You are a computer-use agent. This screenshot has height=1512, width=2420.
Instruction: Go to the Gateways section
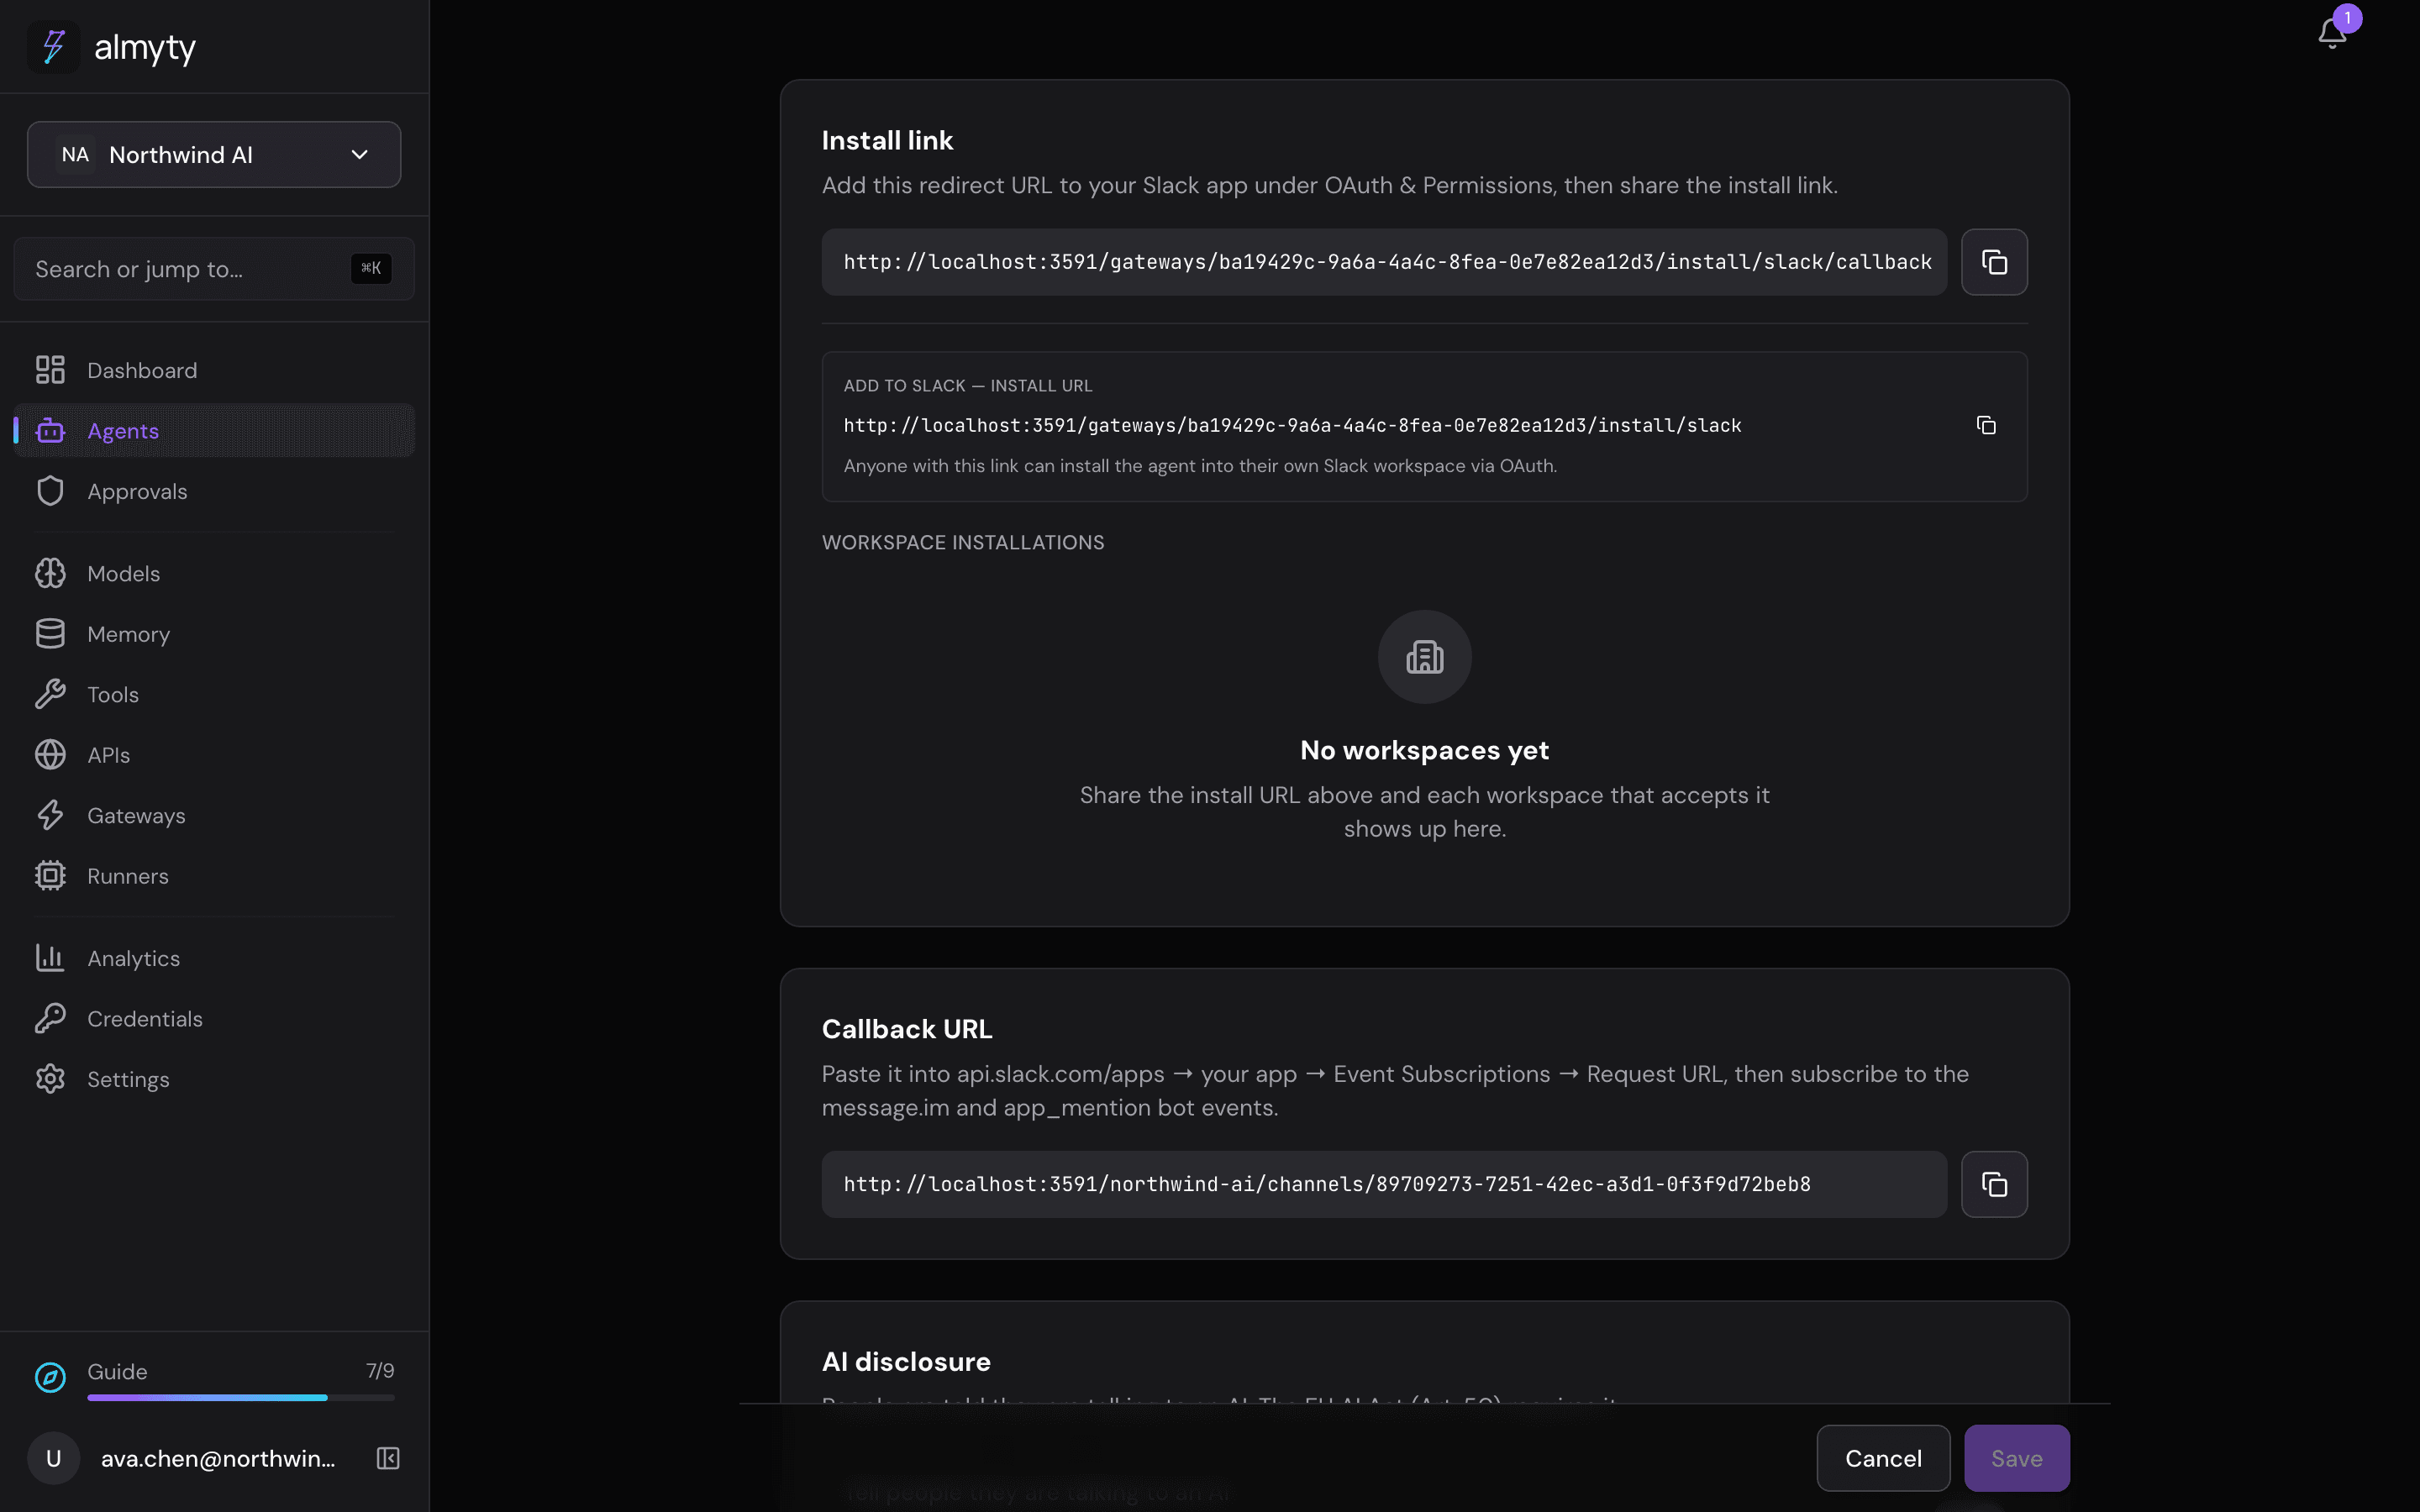click(214, 815)
